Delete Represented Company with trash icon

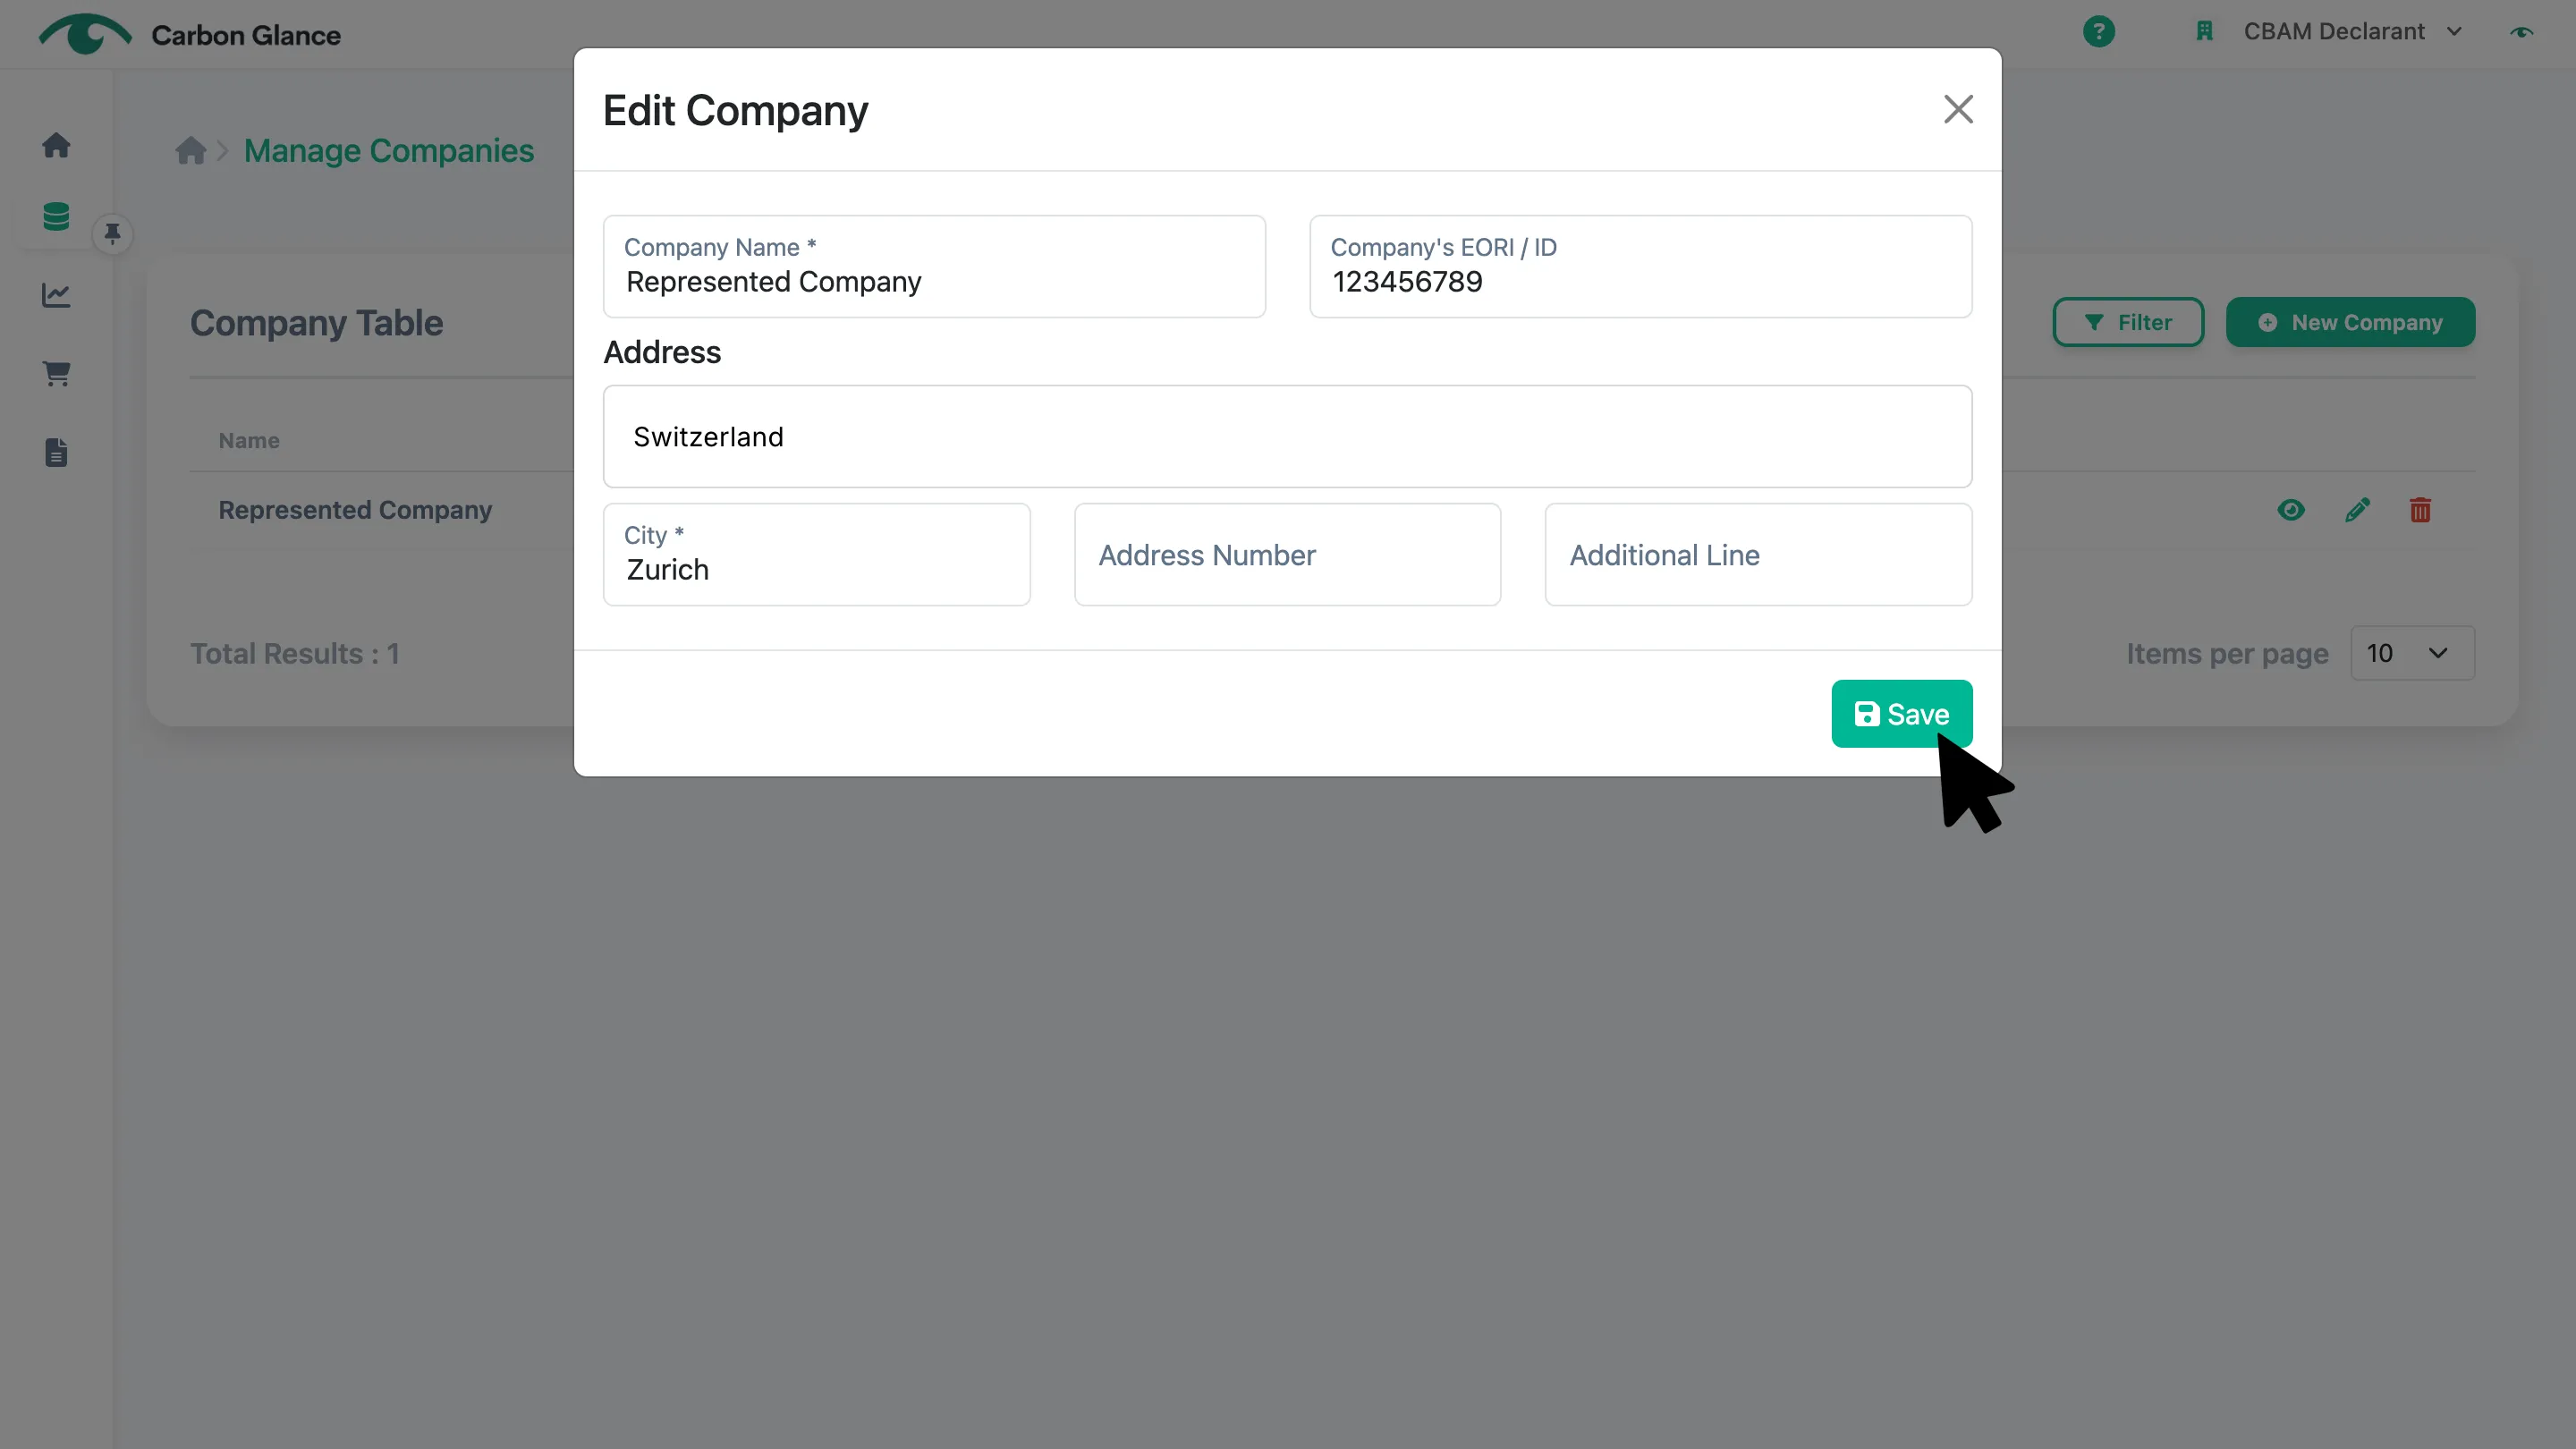click(x=2420, y=511)
